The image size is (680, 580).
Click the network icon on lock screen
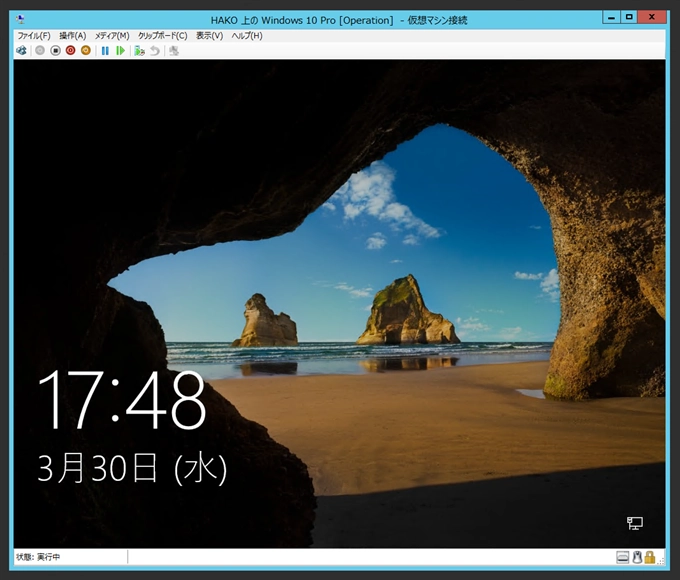pos(635,523)
